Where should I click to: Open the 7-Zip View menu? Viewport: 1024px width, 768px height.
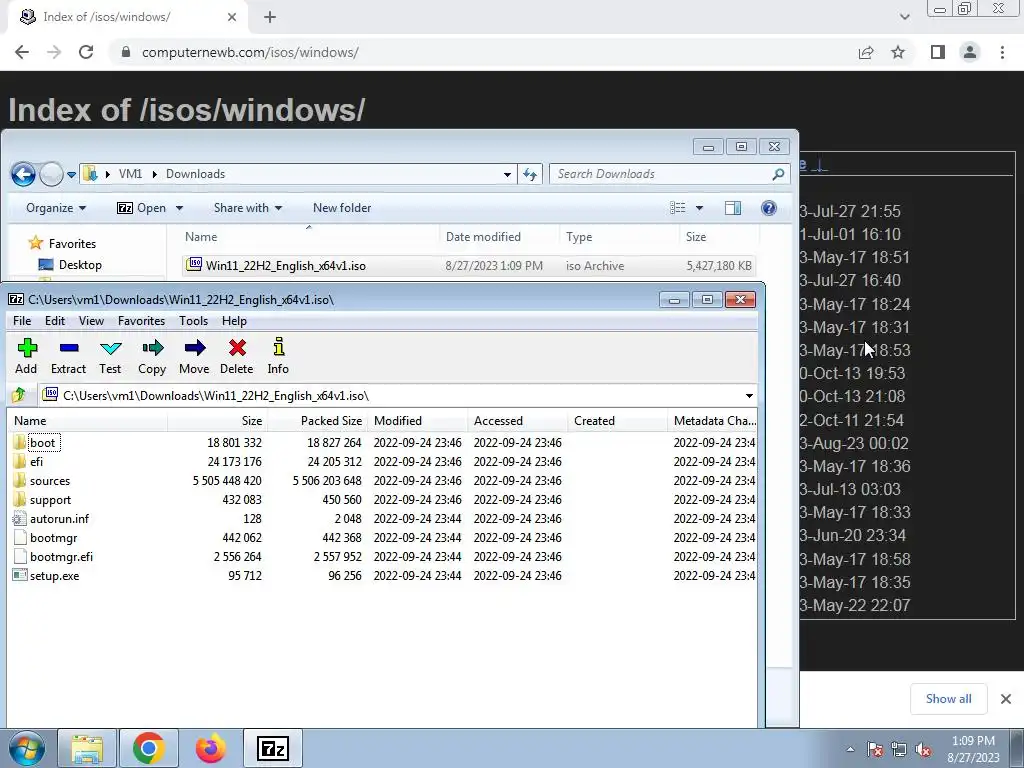[91, 321]
